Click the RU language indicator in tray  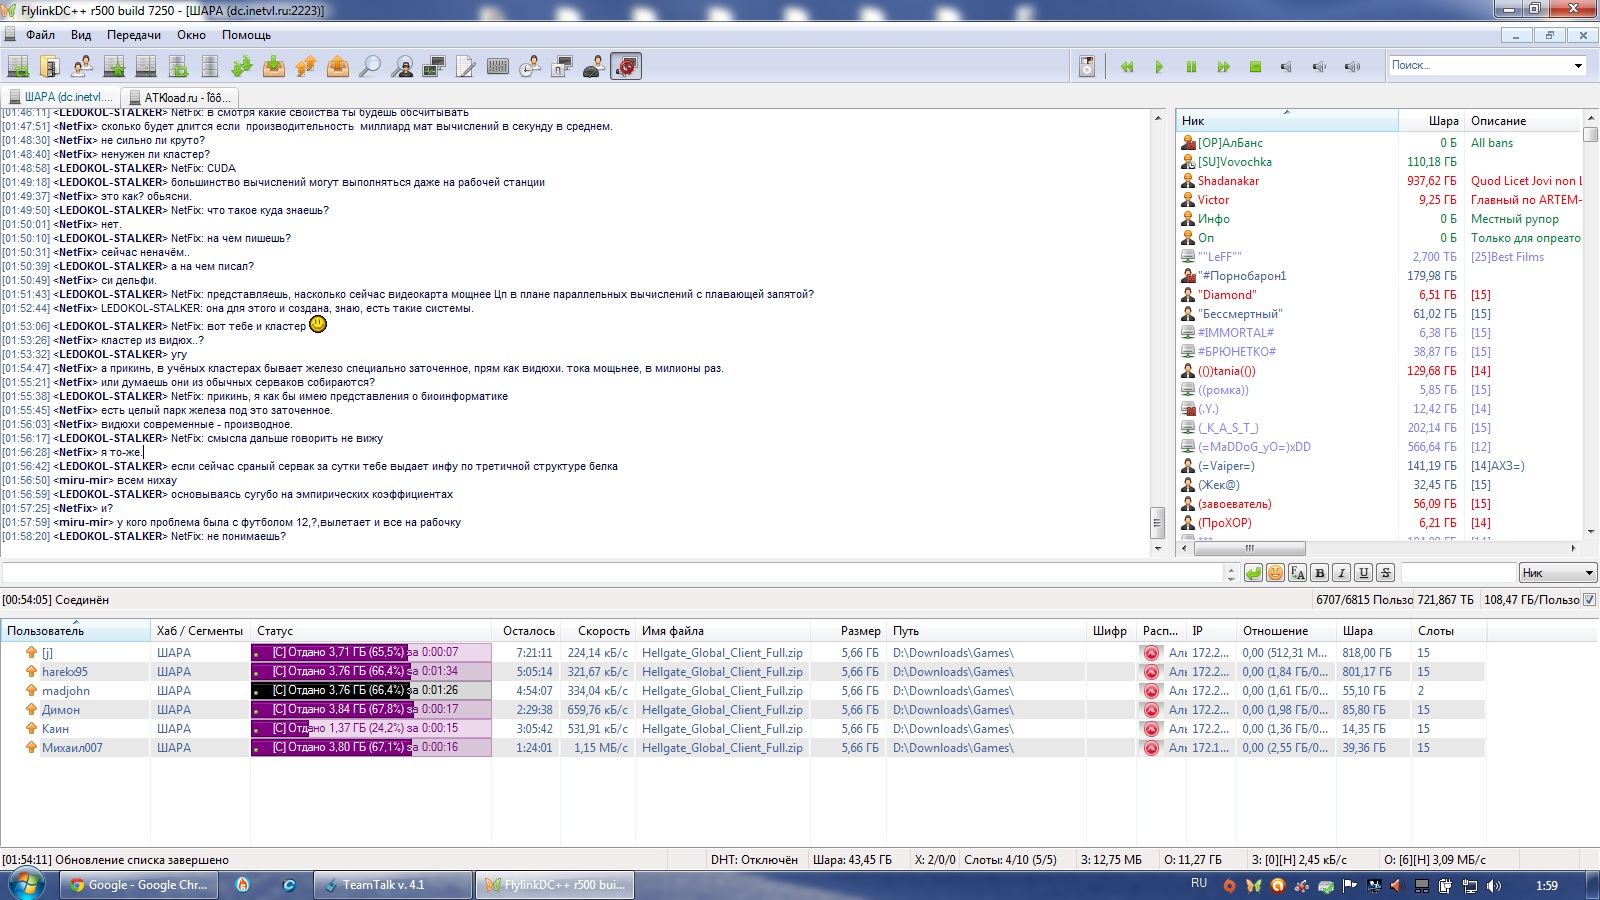(x=1199, y=883)
